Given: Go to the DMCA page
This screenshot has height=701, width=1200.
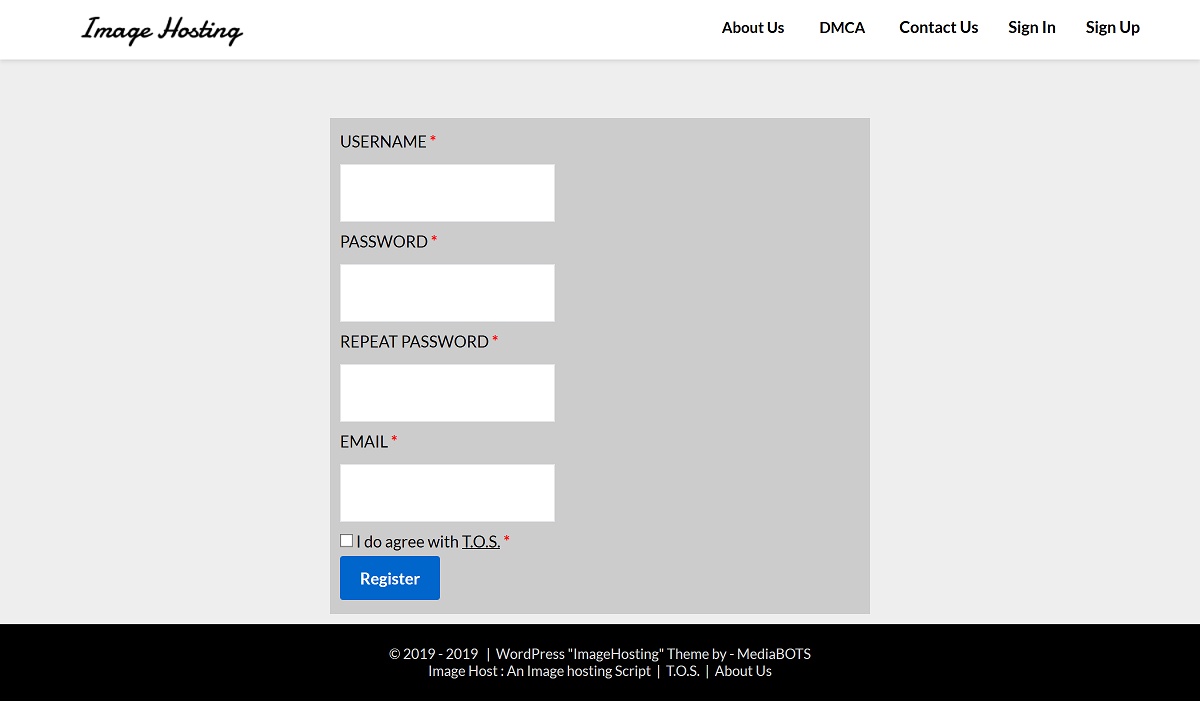Looking at the screenshot, I should tap(842, 28).
